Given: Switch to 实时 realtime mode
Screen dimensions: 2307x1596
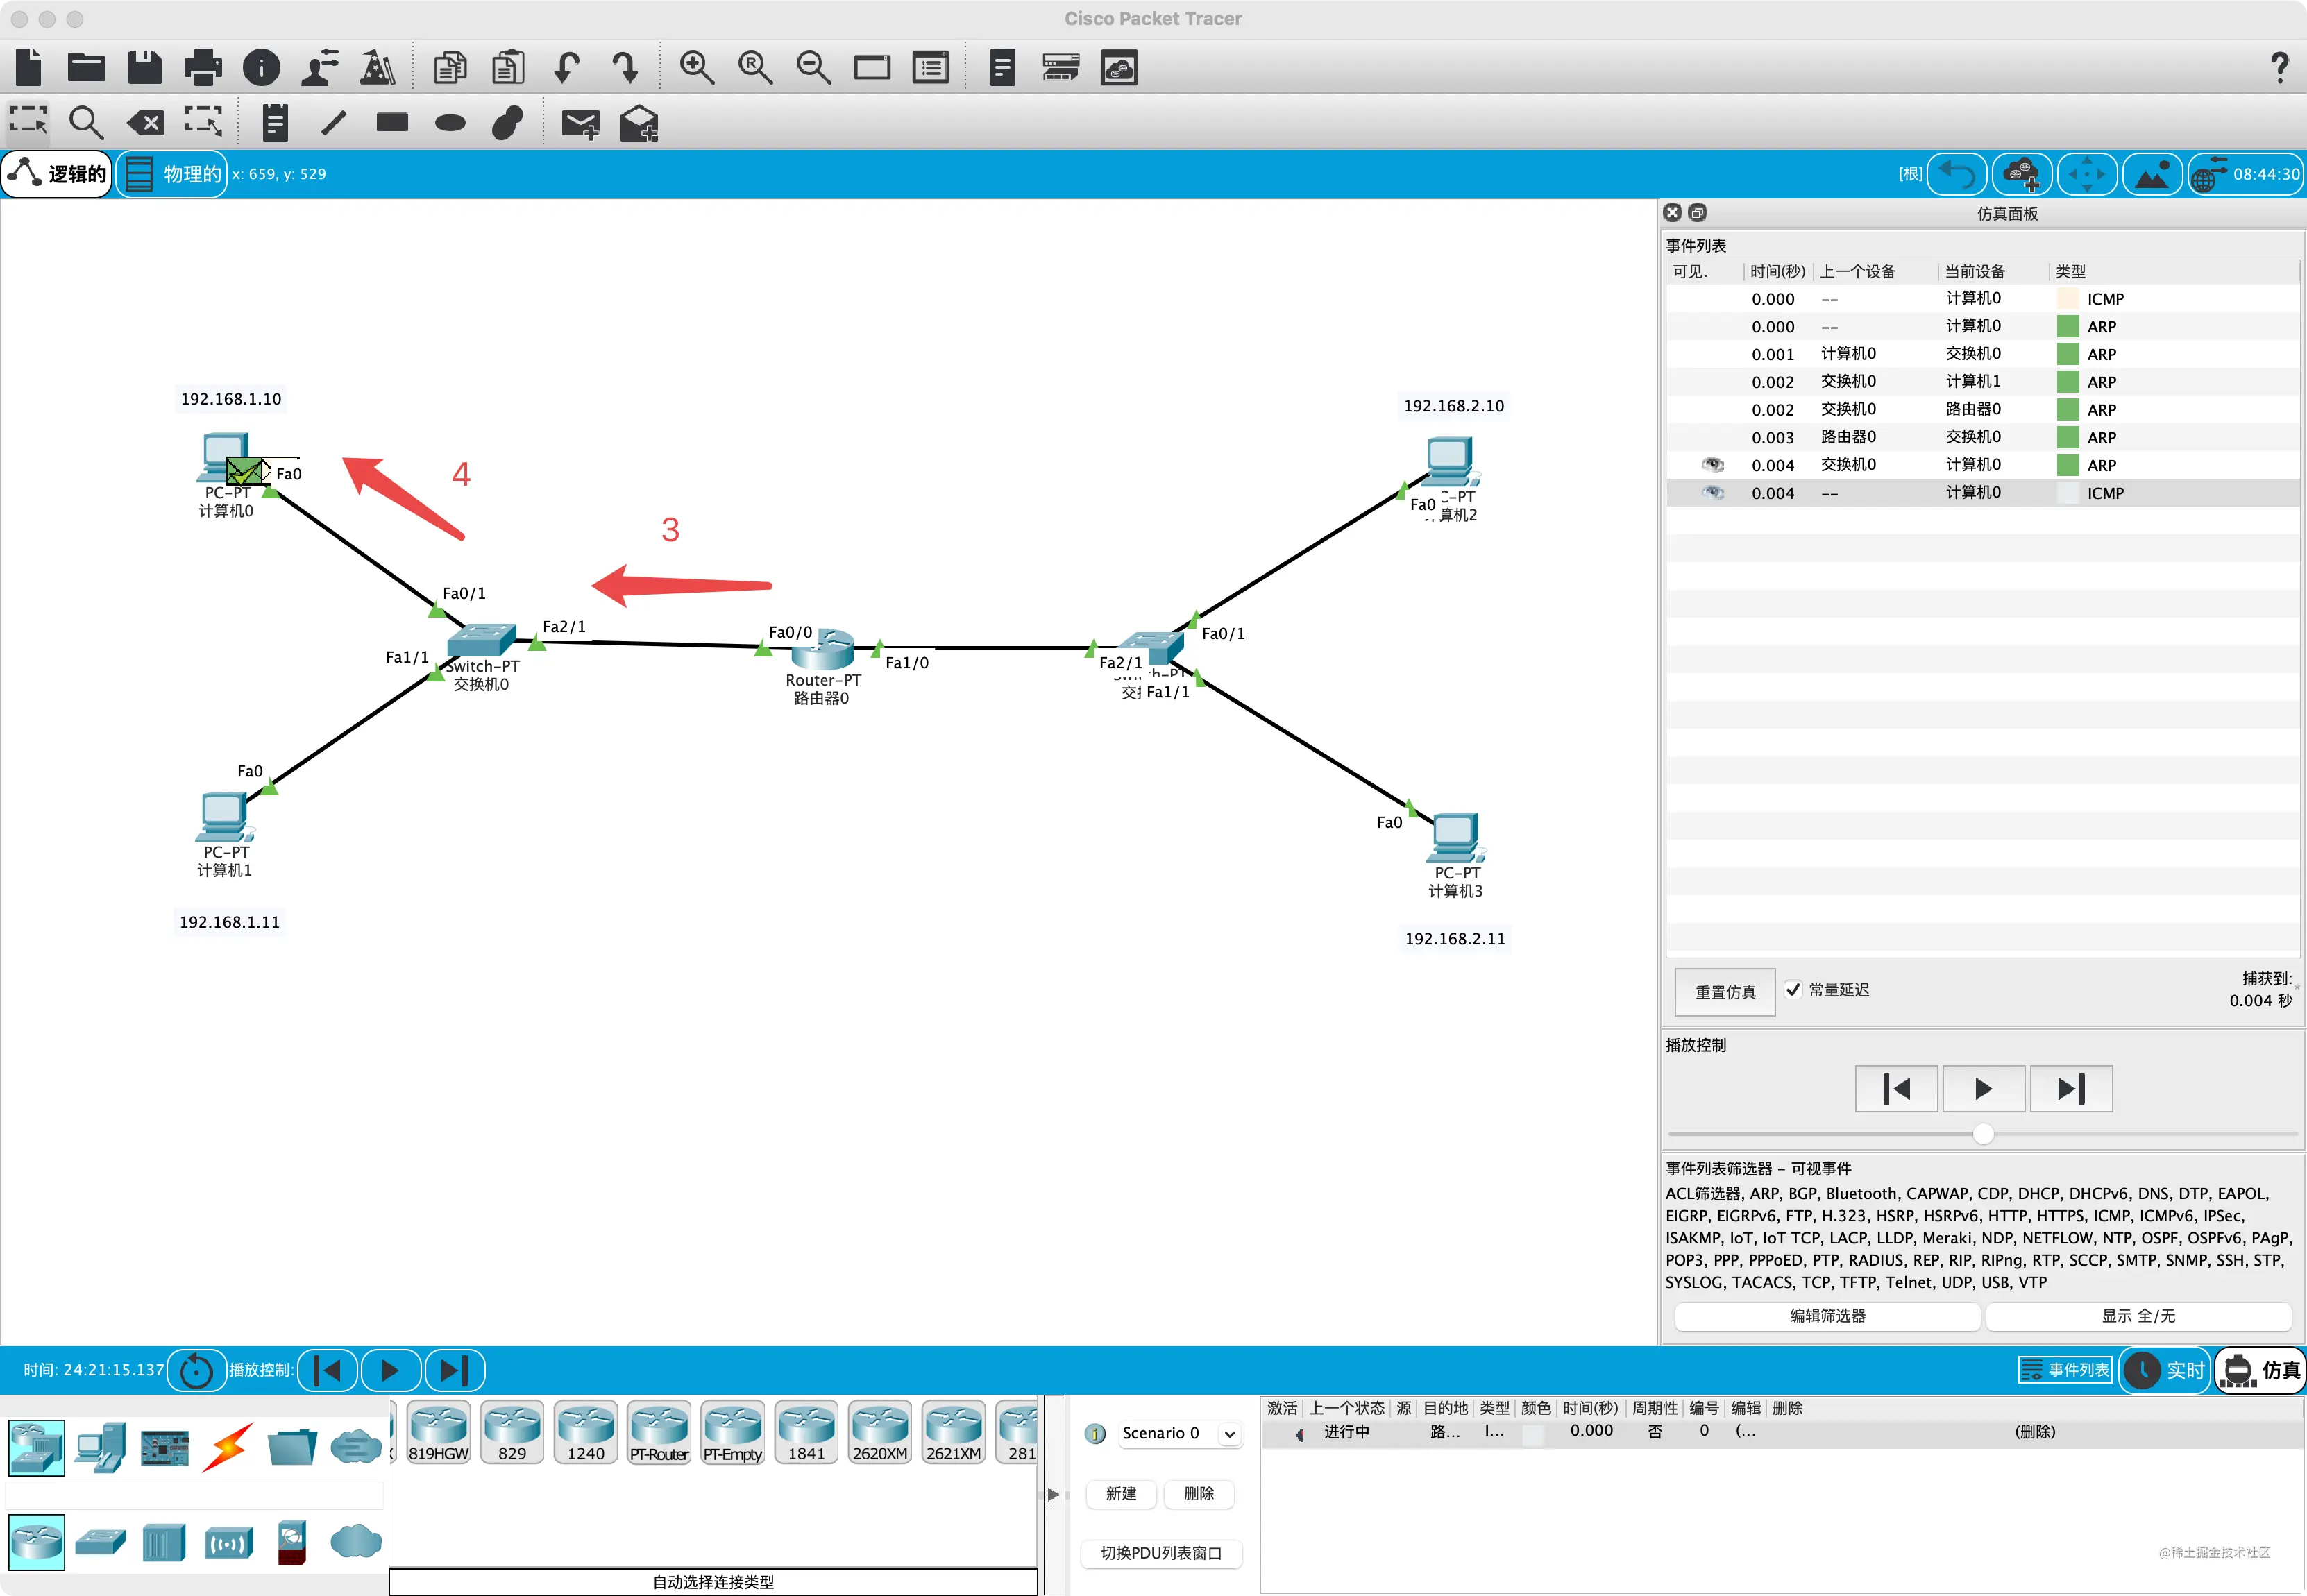Looking at the screenshot, I should pos(2164,1370).
